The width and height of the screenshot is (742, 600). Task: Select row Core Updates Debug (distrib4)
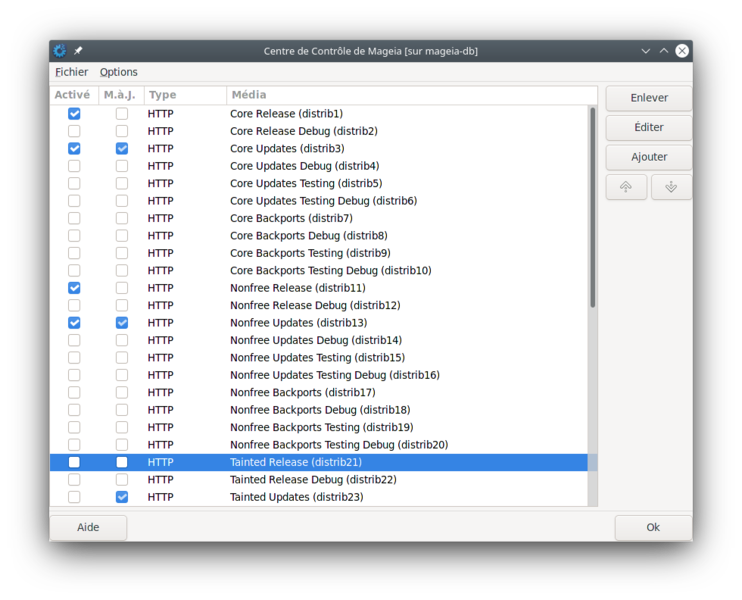[x=319, y=166]
